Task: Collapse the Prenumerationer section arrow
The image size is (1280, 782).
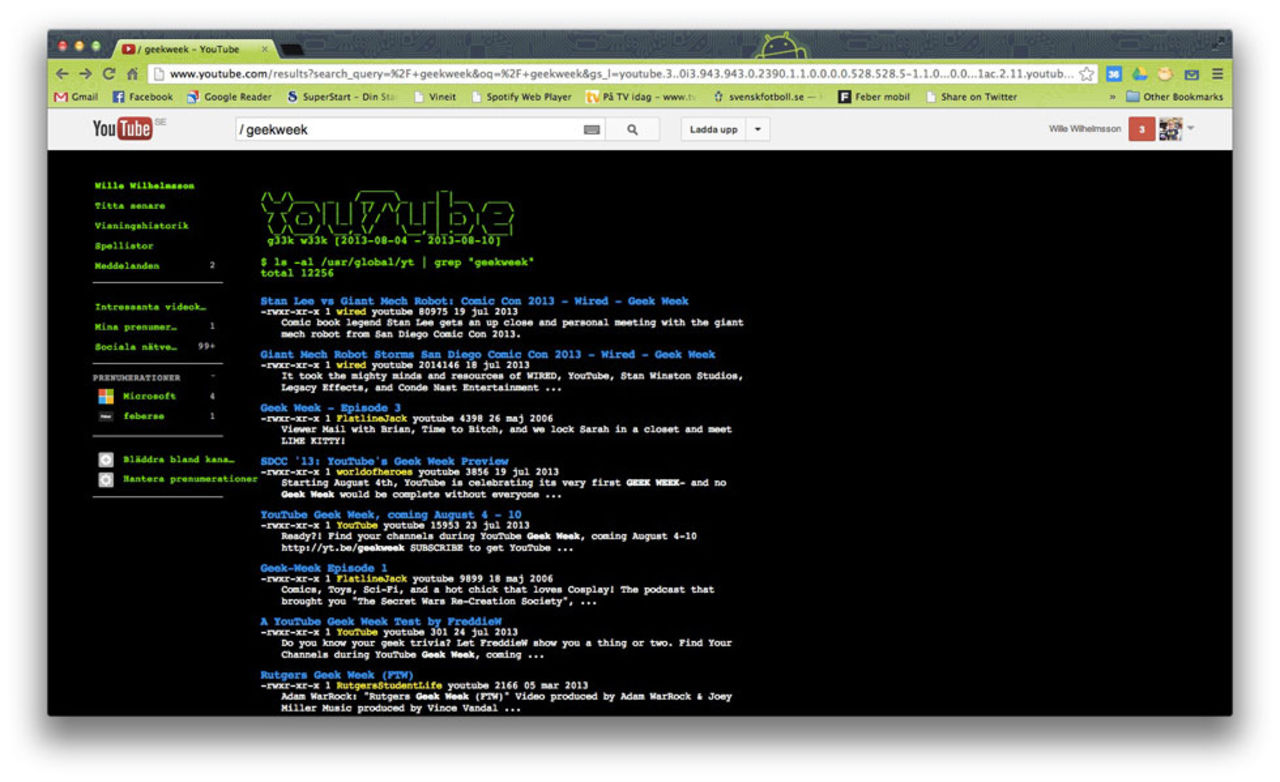Action: (212, 377)
